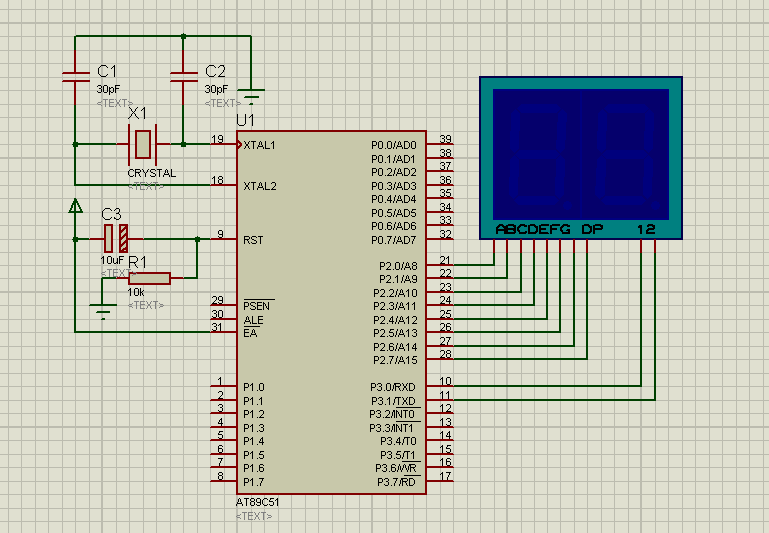
Task: Click the P1.7 pin label
Action: [x=254, y=482]
